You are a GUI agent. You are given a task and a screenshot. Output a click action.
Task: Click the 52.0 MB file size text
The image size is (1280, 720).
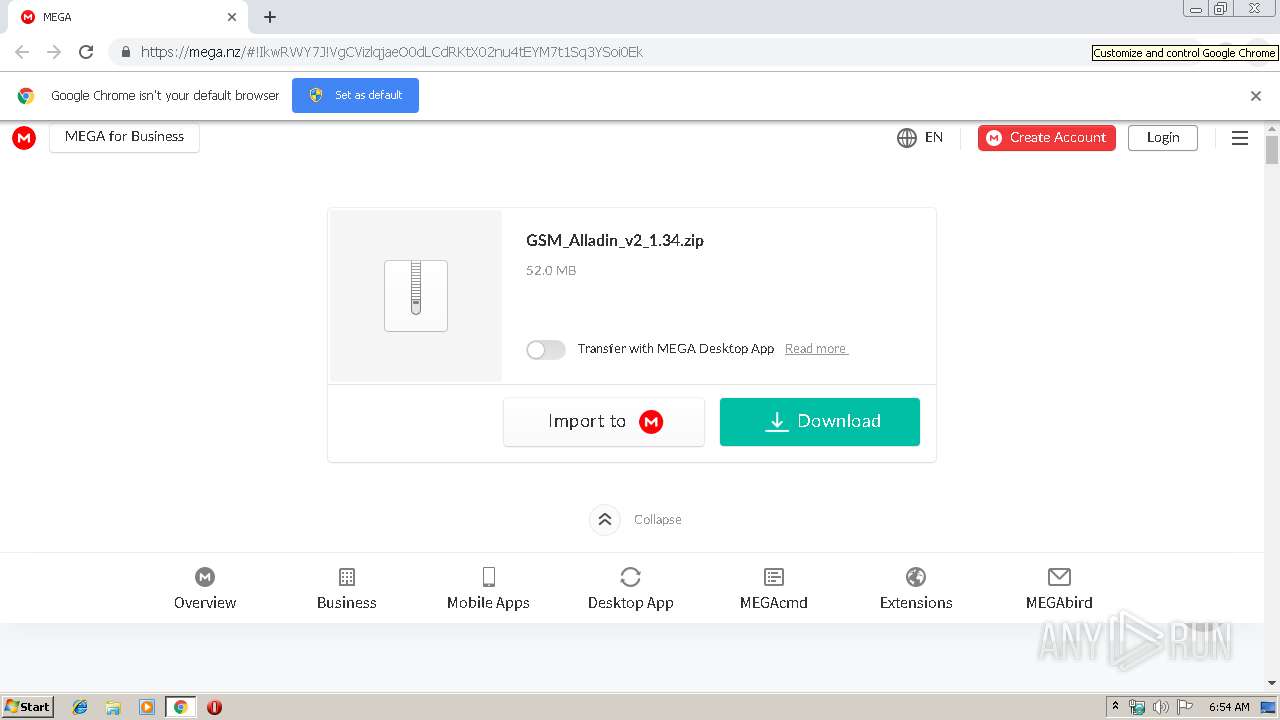[x=551, y=270]
